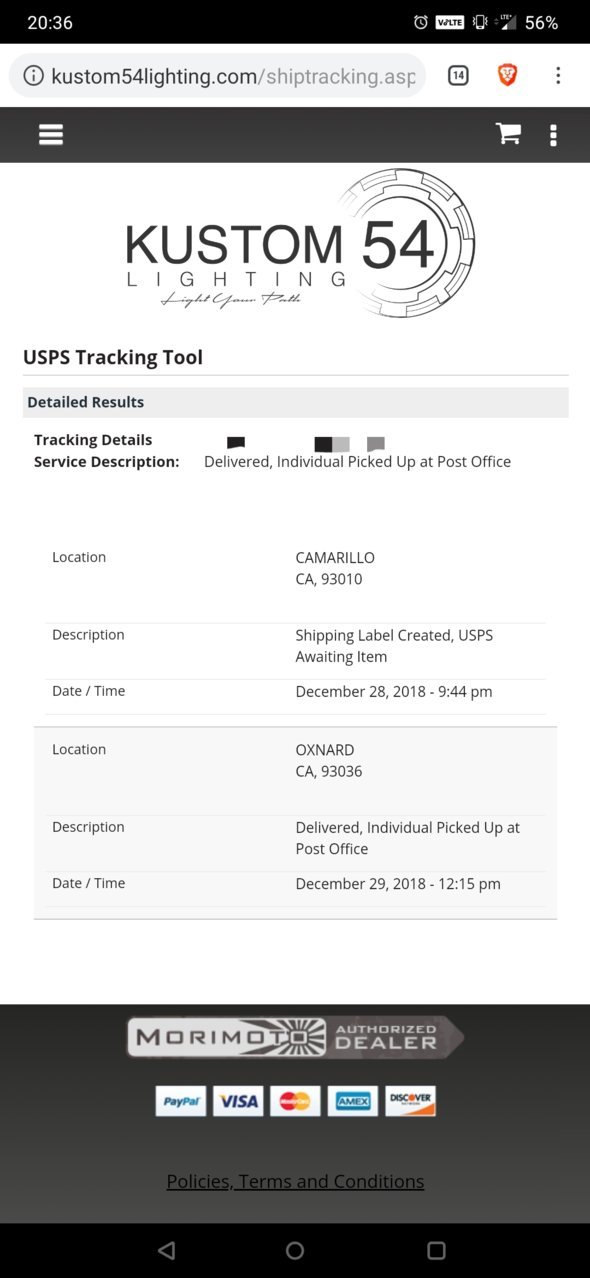The height and width of the screenshot is (1278, 590).
Task: Open the shopping cart
Action: point(508,134)
